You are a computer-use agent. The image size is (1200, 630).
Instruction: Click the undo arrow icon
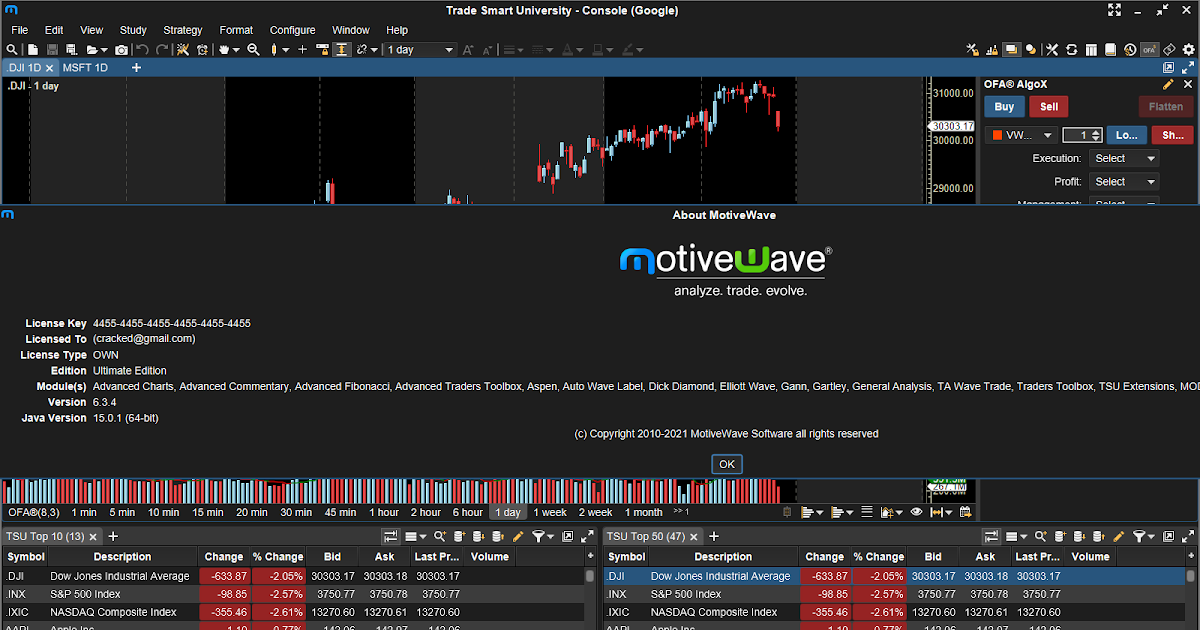142,49
